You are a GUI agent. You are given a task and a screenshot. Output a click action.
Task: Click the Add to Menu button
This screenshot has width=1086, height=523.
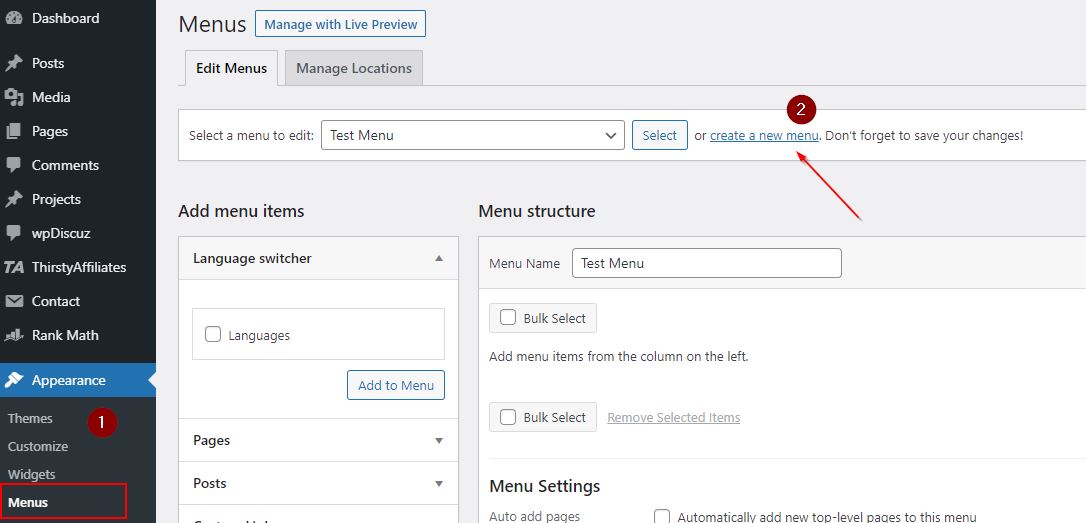(x=395, y=385)
